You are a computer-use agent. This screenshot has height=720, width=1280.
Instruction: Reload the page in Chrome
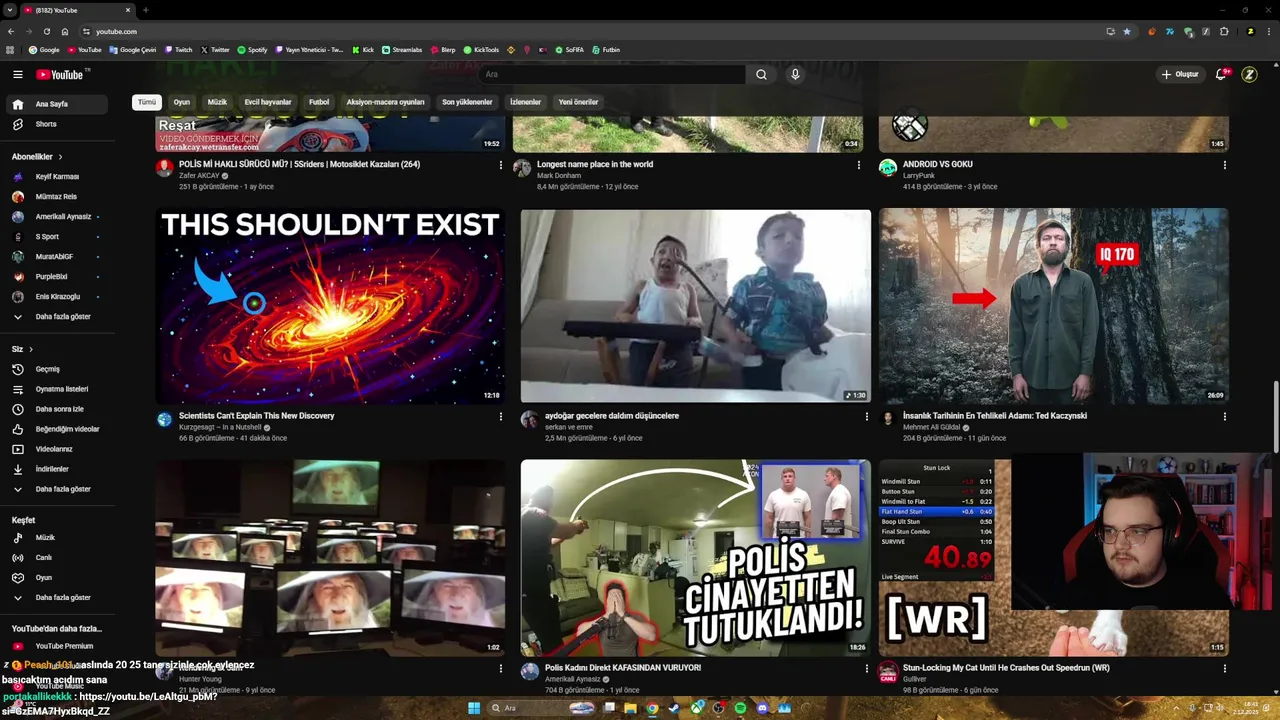[46, 31]
